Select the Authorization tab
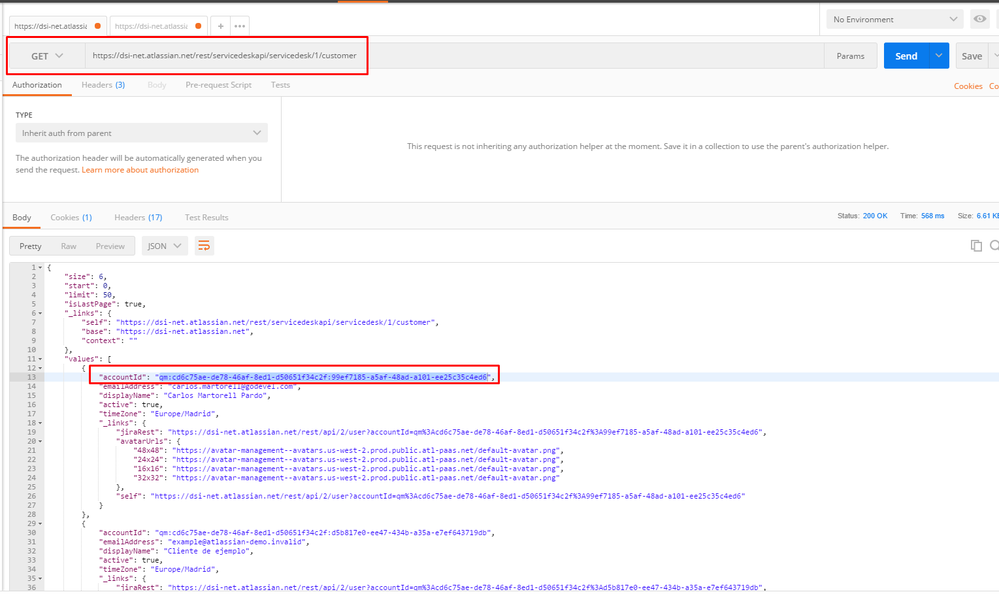 37,85
